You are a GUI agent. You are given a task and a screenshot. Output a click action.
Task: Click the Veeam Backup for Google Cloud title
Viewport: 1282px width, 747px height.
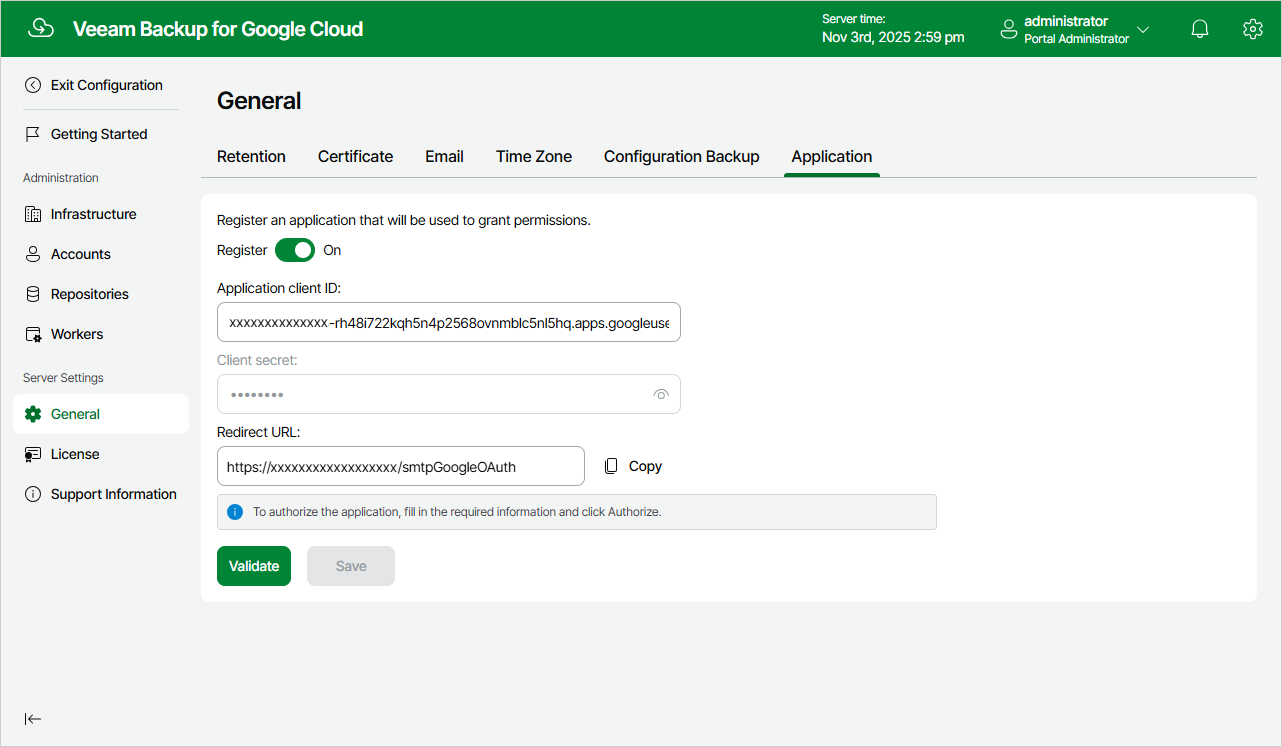pyautogui.click(x=218, y=29)
